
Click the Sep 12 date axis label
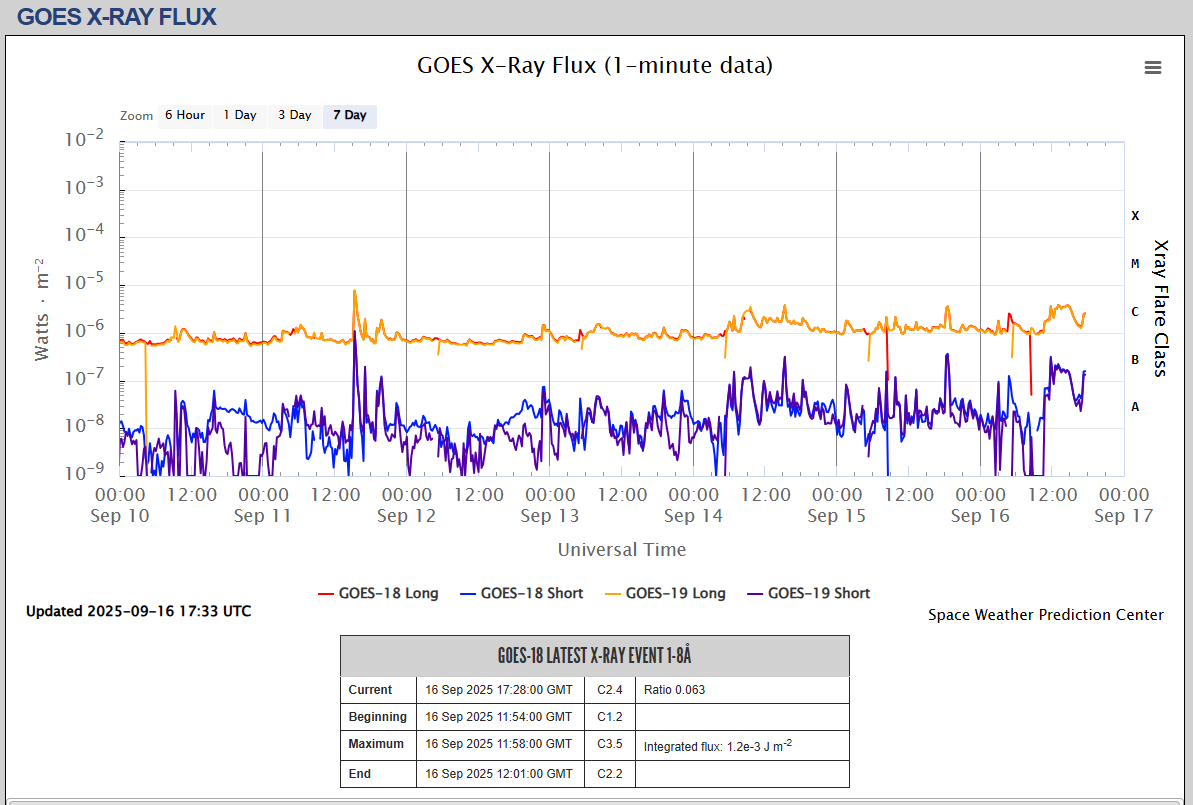406,516
